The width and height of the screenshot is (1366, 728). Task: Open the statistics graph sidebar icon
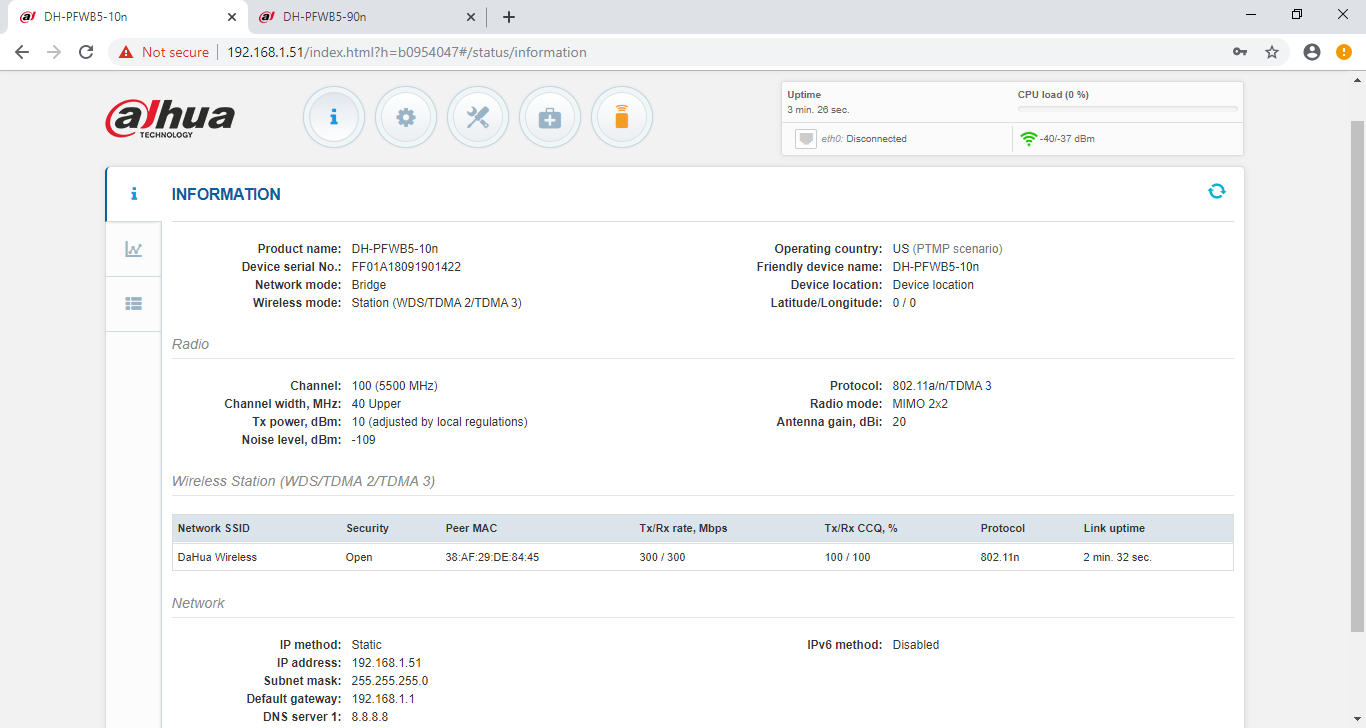[133, 249]
